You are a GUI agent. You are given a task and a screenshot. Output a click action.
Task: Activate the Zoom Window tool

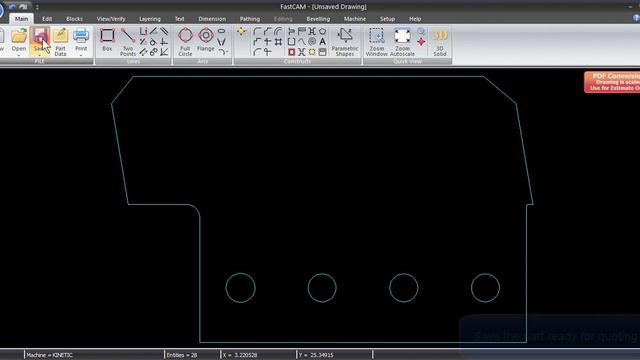coord(376,41)
